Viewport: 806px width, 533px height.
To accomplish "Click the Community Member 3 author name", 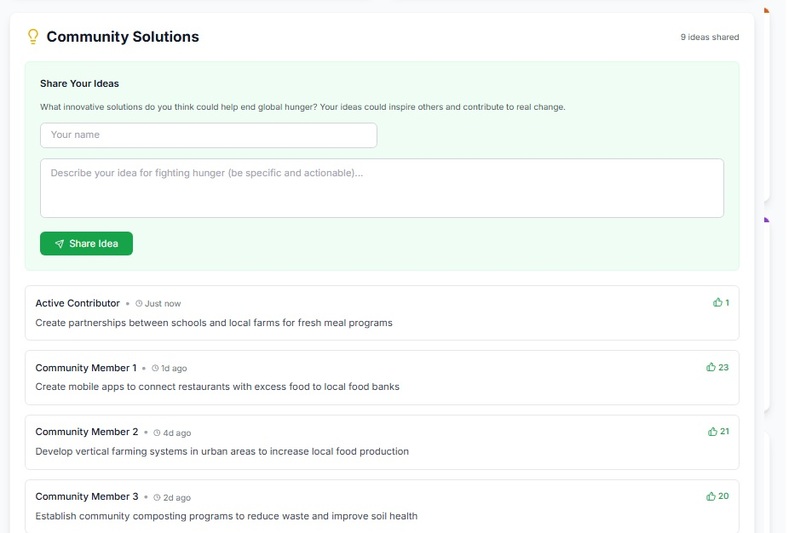I will (87, 497).
